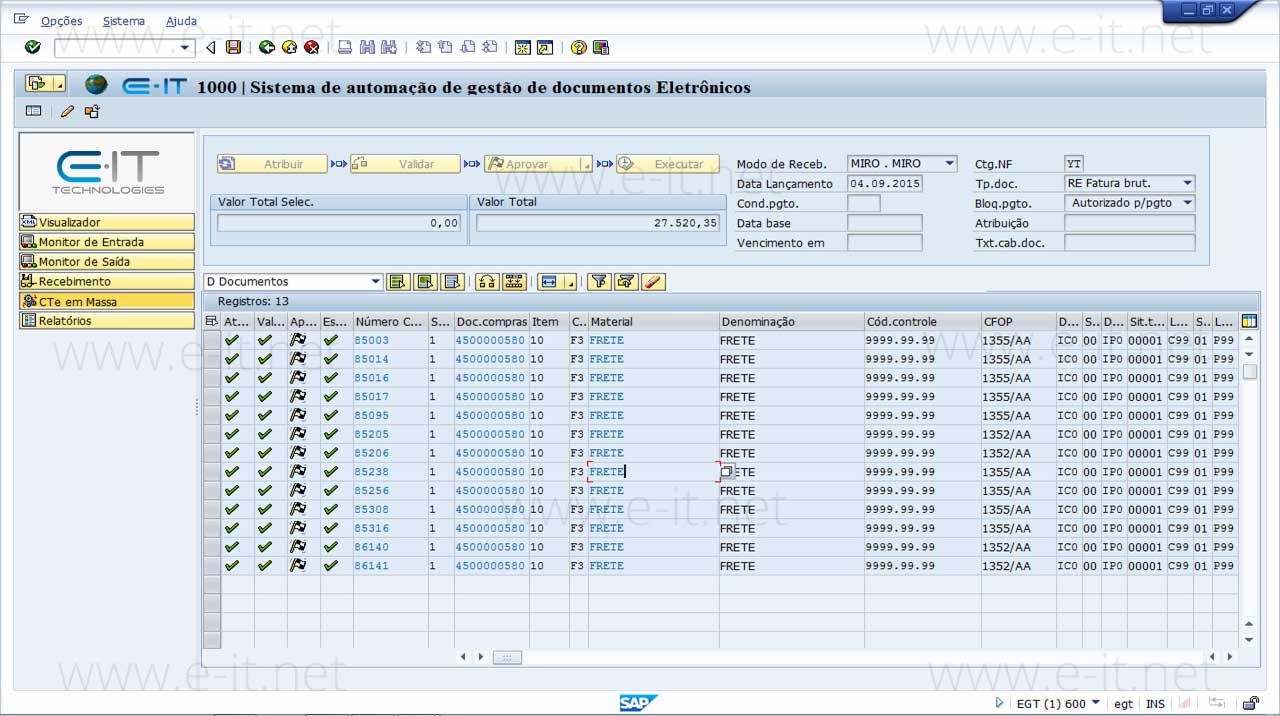Click the Generate Shortcut icon

tap(545, 47)
